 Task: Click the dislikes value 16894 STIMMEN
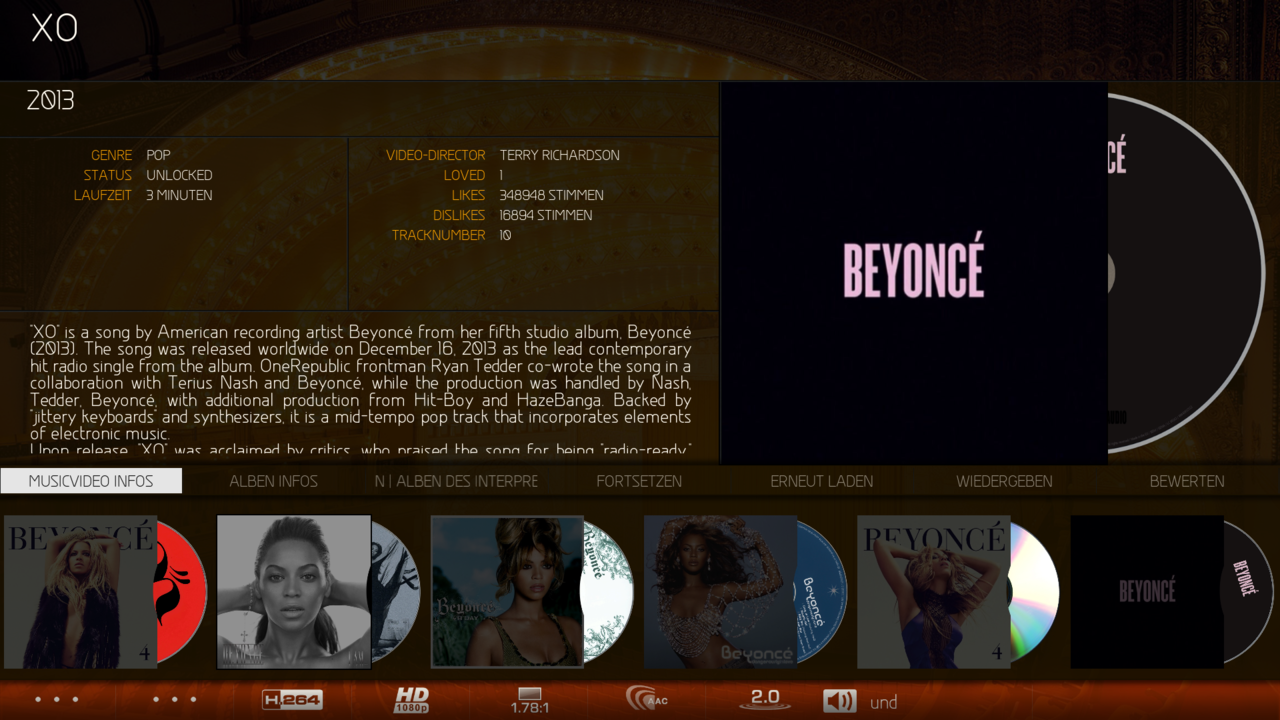[545, 215]
